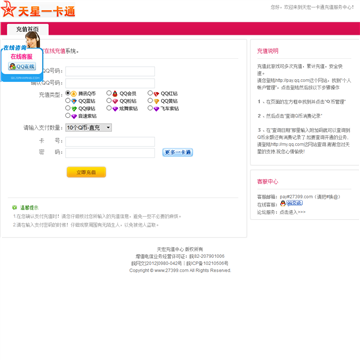Click the QQ粉钻 pink diamond icon
Screen dimensions: 360x360
pyautogui.click(x=115, y=101)
